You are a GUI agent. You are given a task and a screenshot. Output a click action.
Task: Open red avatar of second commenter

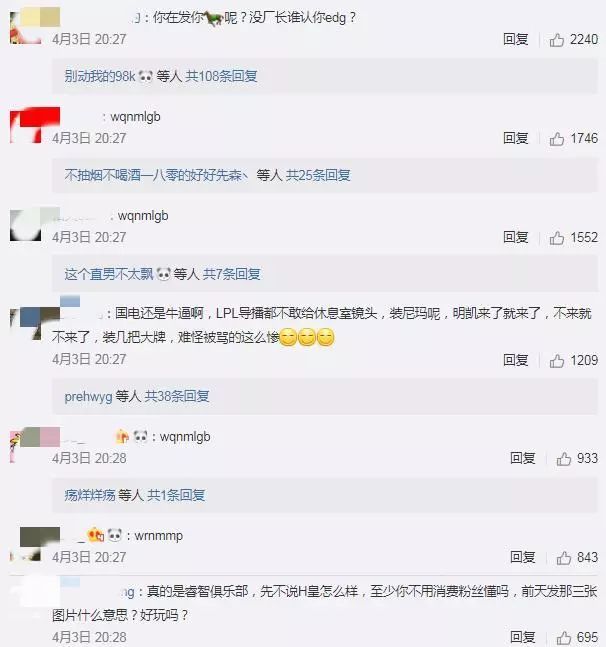pos(26,125)
